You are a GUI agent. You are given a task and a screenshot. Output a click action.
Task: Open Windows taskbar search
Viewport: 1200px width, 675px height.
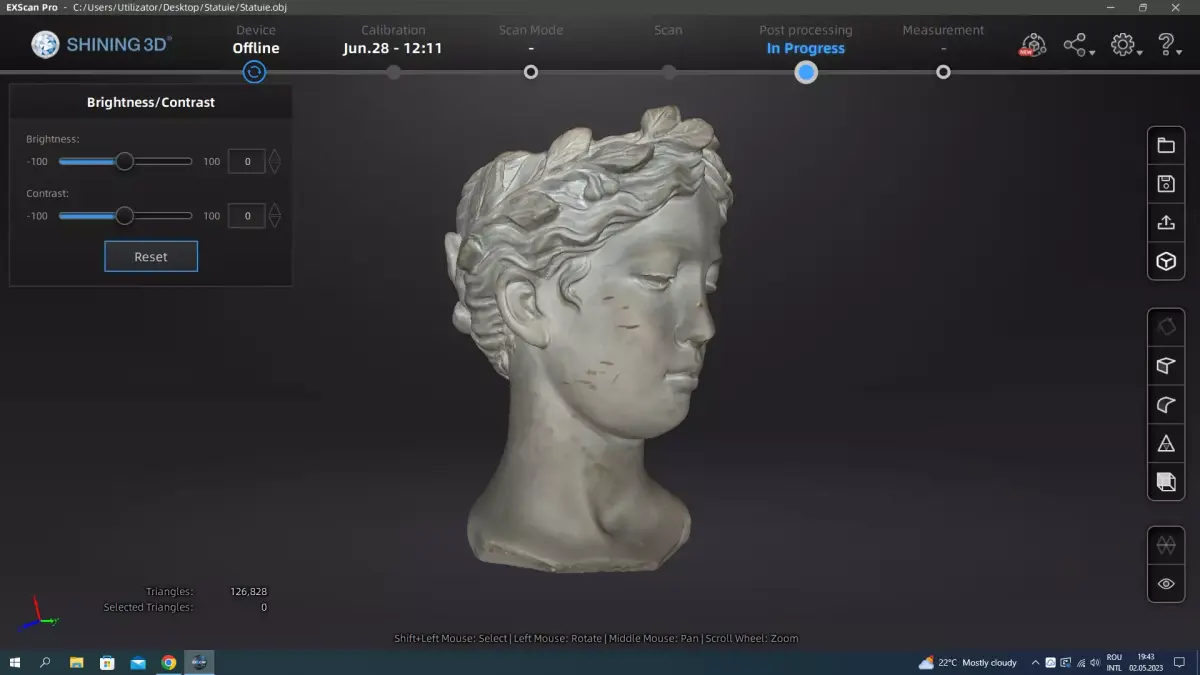click(45, 662)
